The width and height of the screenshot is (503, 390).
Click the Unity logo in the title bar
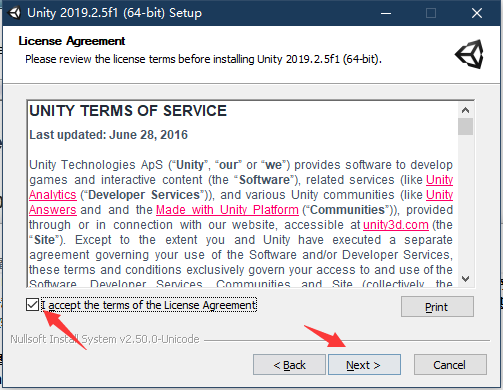point(14,13)
